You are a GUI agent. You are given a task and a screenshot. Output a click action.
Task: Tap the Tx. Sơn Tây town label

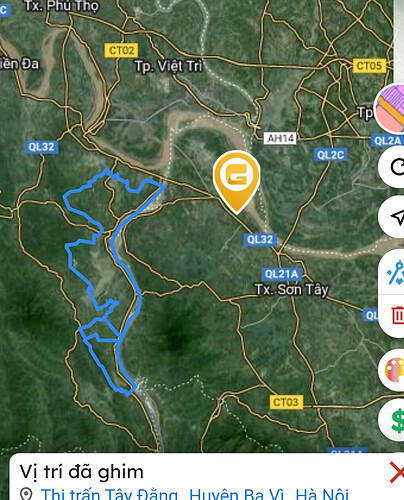pyautogui.click(x=292, y=289)
